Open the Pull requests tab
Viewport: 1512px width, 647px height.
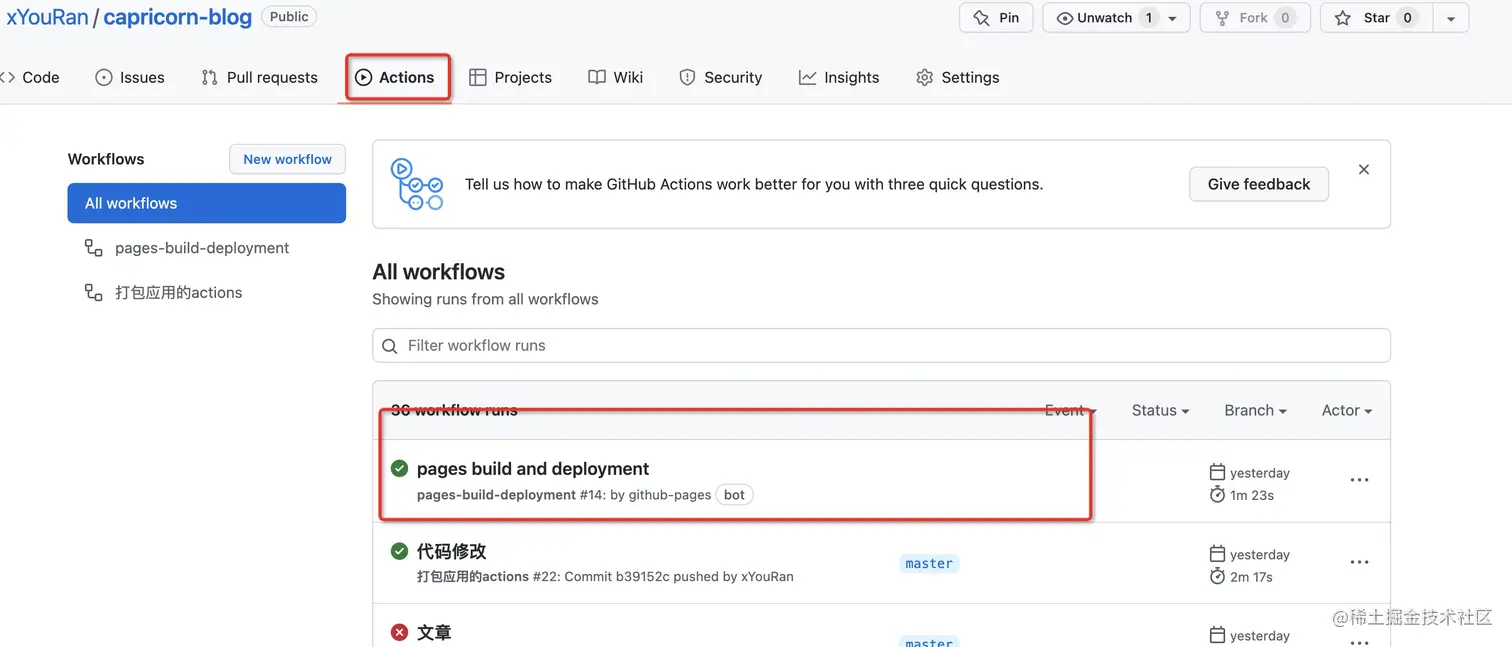pyautogui.click(x=259, y=77)
